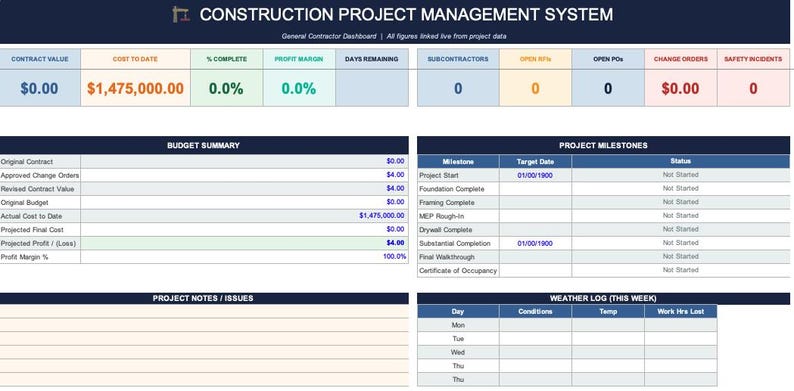Click the Temp cell for Tue
Viewport: 794px width, 391px height.
(x=608, y=339)
